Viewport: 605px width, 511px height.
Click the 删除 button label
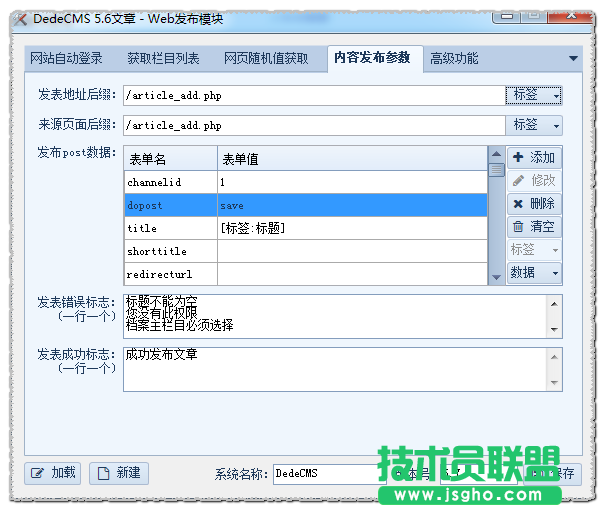tap(542, 203)
